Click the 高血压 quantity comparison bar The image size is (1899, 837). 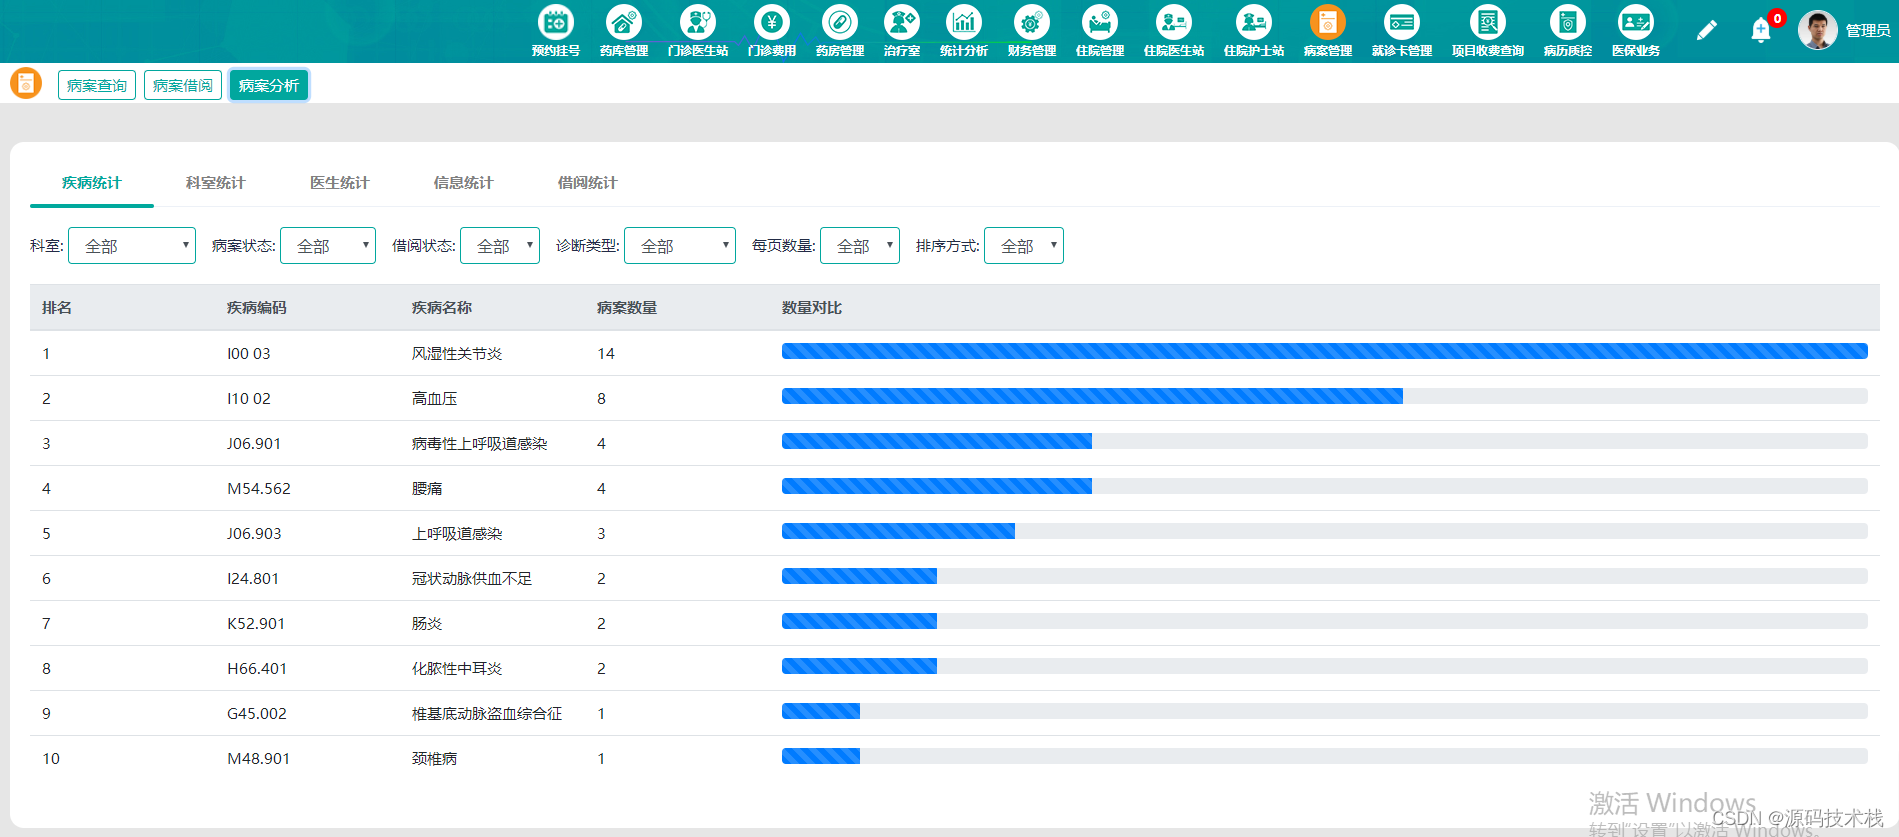coord(1325,396)
